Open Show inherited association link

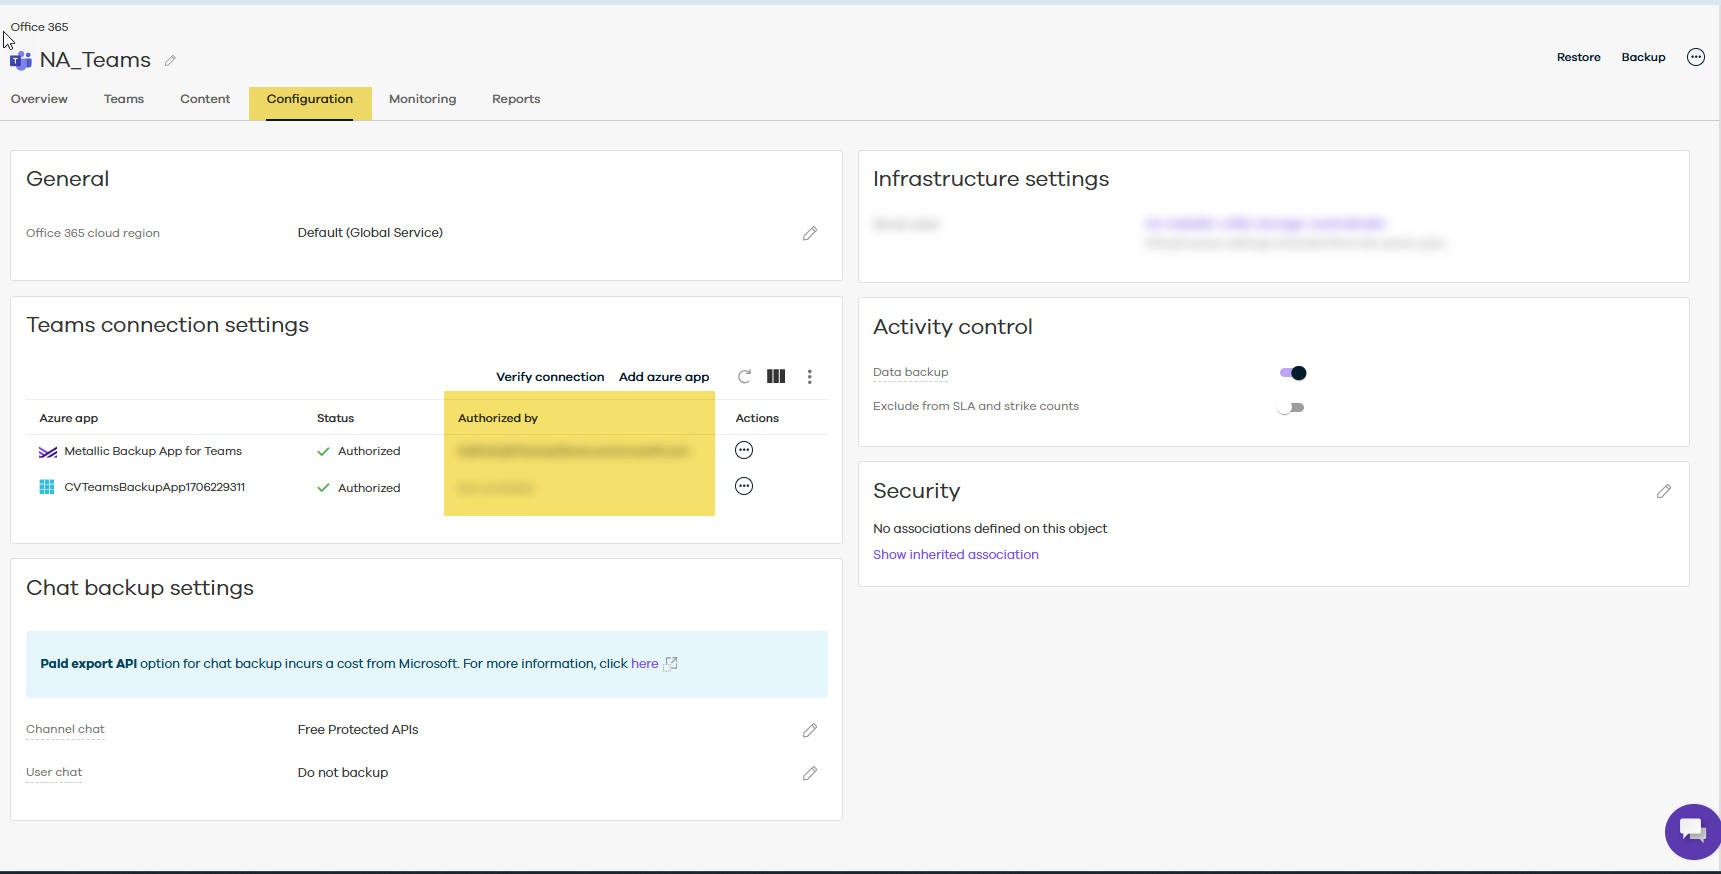click(956, 554)
